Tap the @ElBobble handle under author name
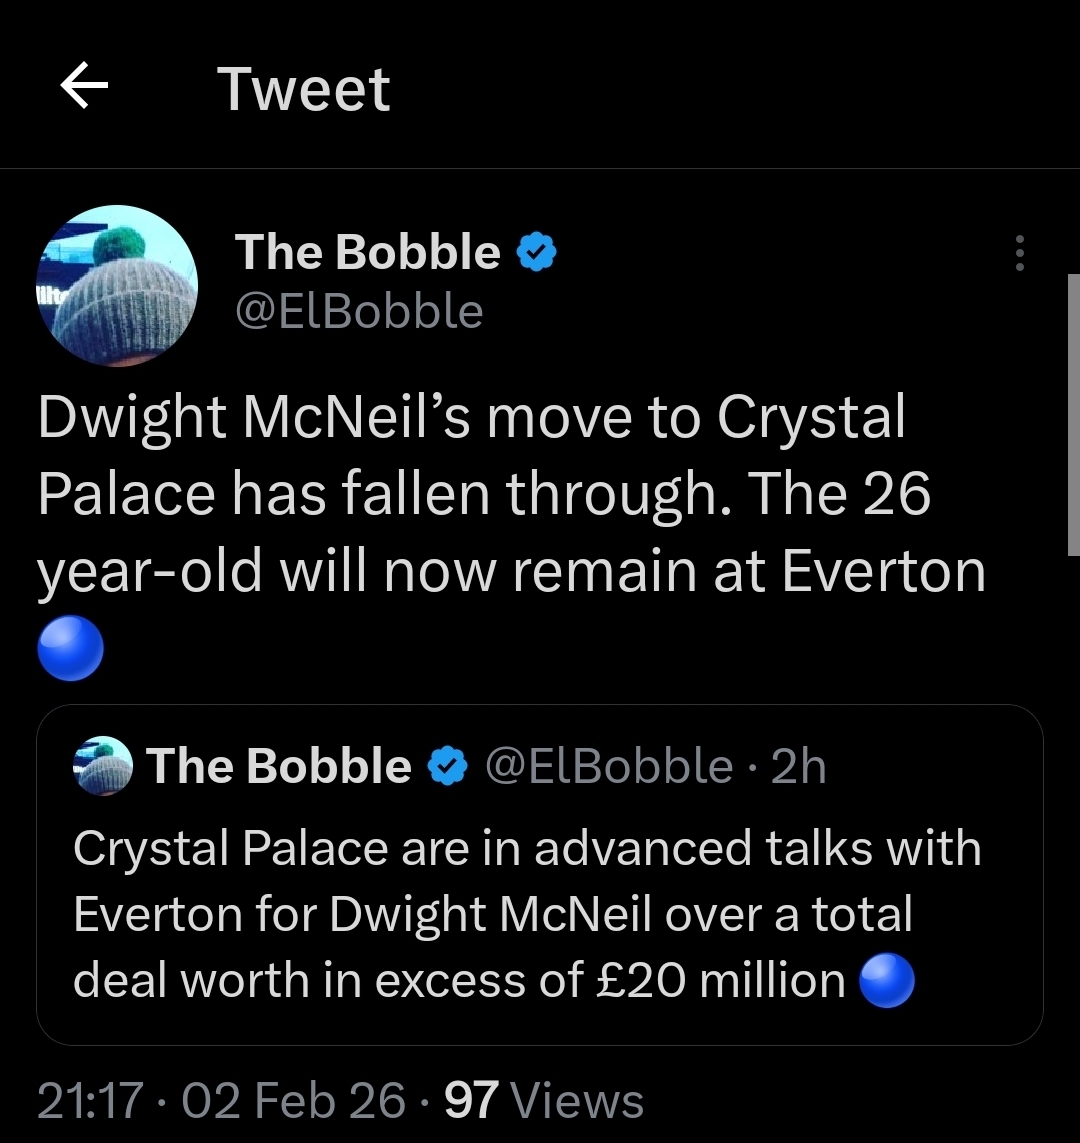The image size is (1080, 1143). (x=358, y=311)
